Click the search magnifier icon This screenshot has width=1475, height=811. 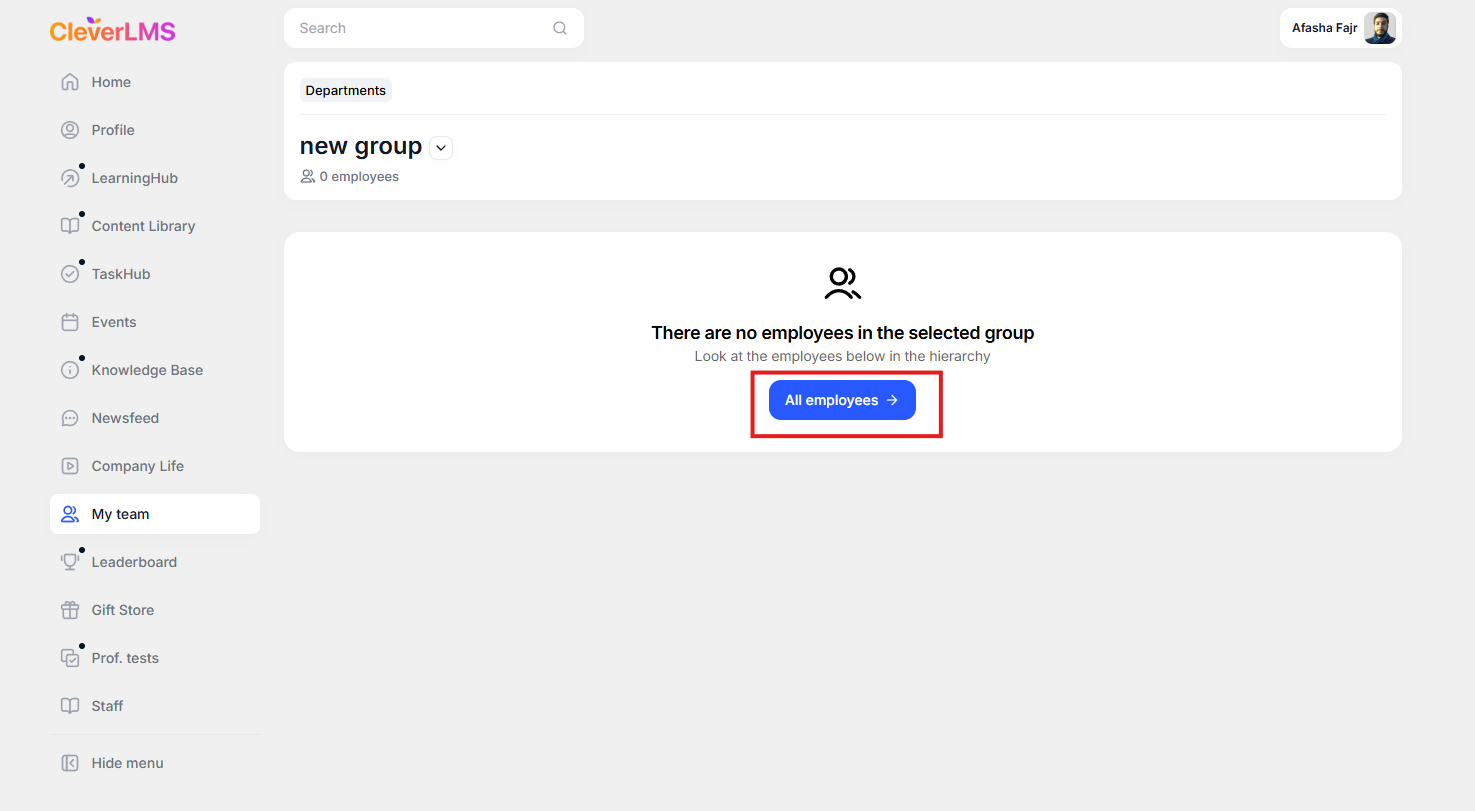[560, 28]
